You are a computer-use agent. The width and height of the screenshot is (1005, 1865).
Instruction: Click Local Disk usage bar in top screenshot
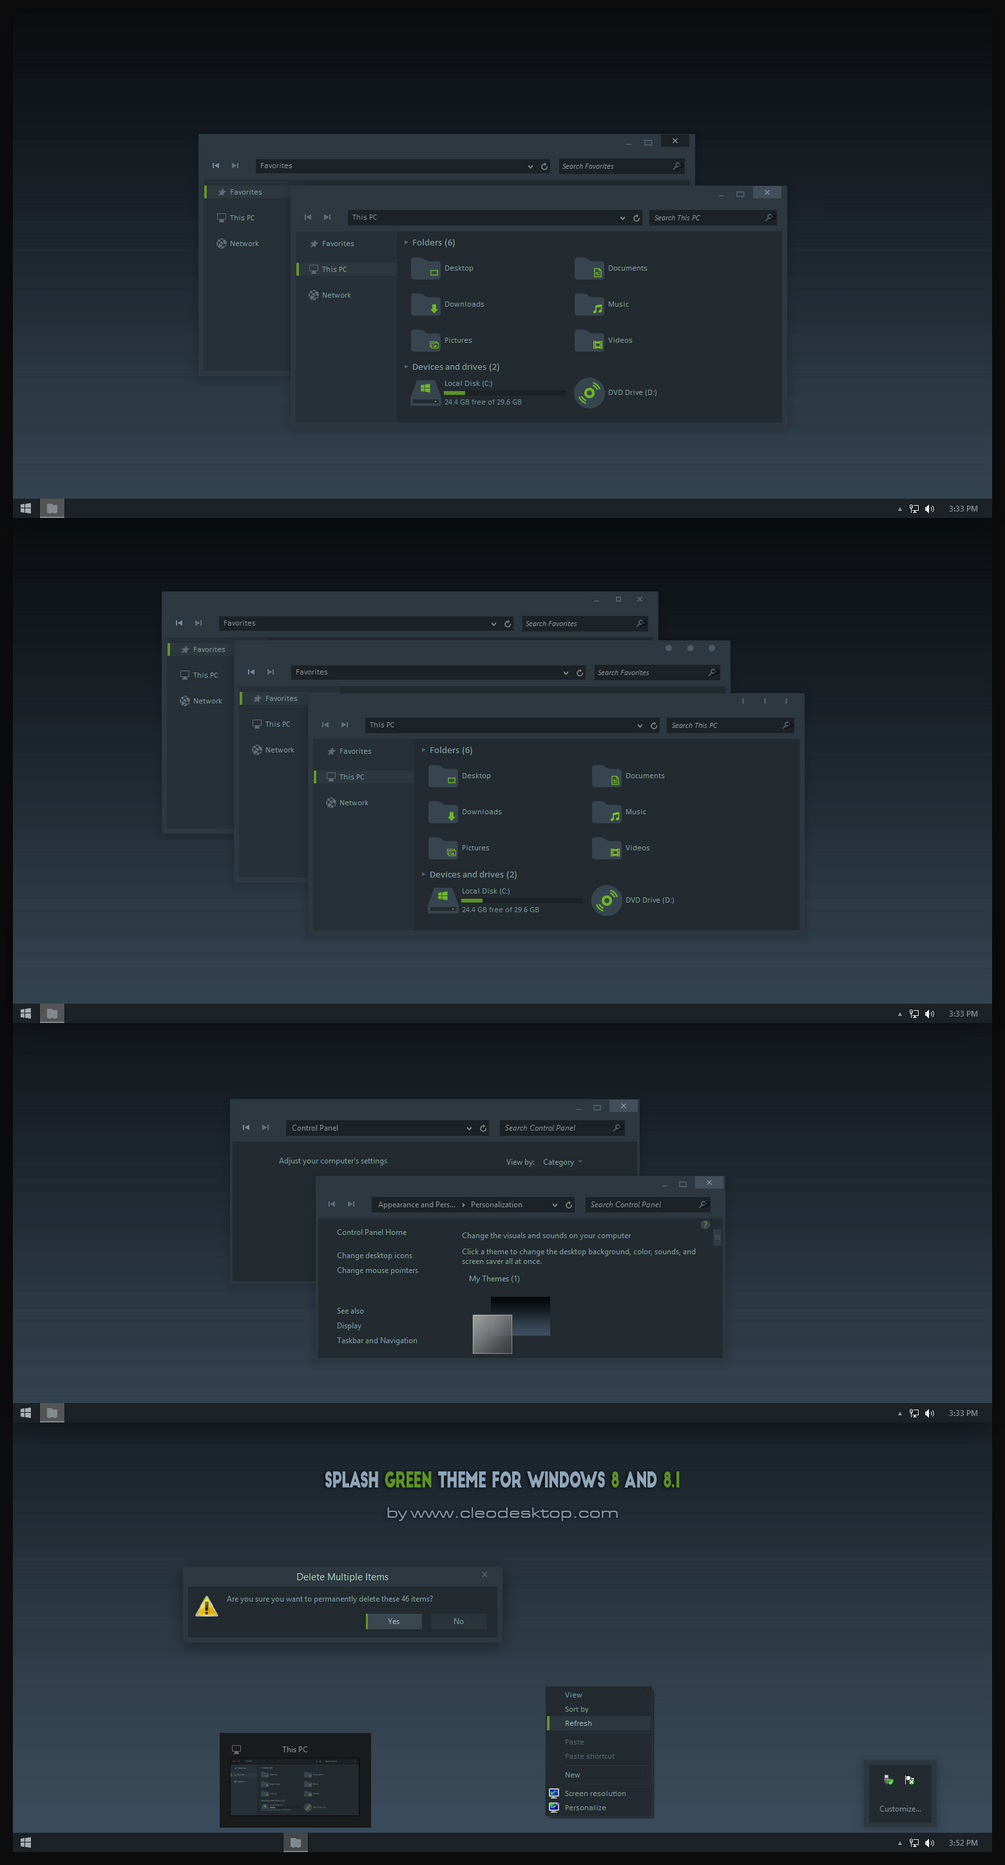click(x=504, y=393)
